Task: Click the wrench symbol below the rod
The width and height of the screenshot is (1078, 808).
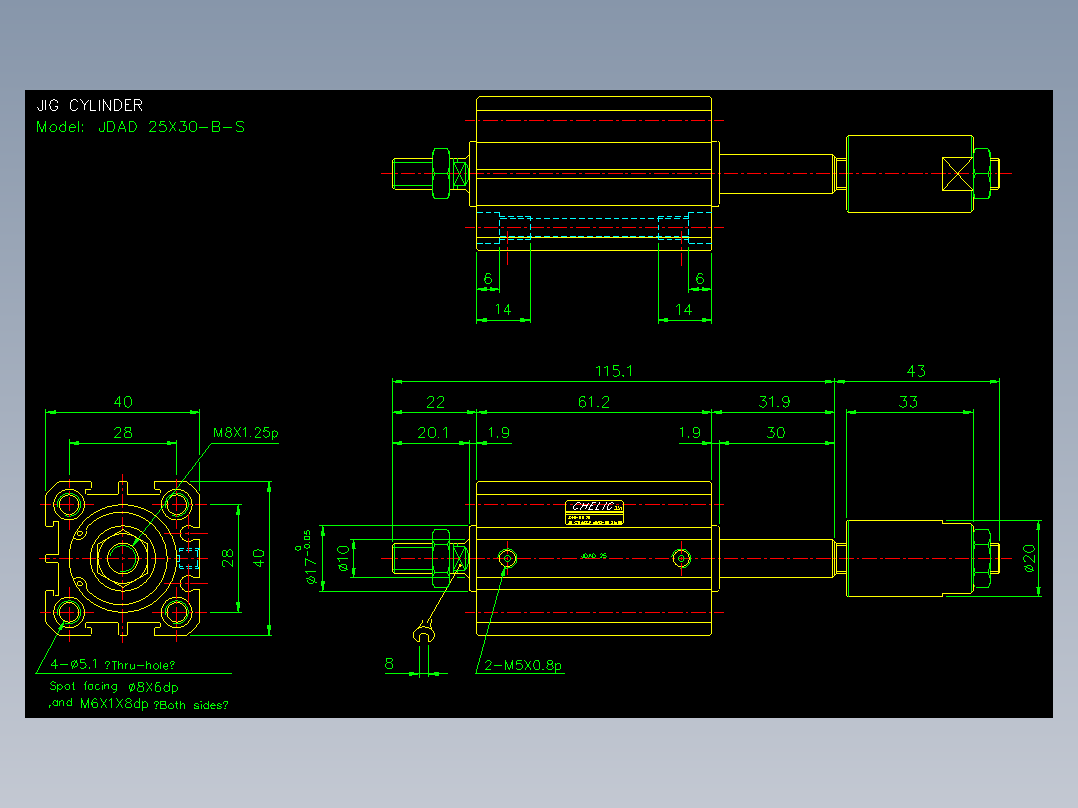Action: pos(424,632)
